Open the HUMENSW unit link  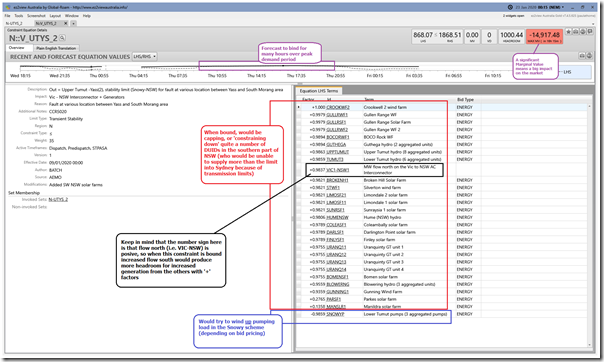[x=337, y=217]
